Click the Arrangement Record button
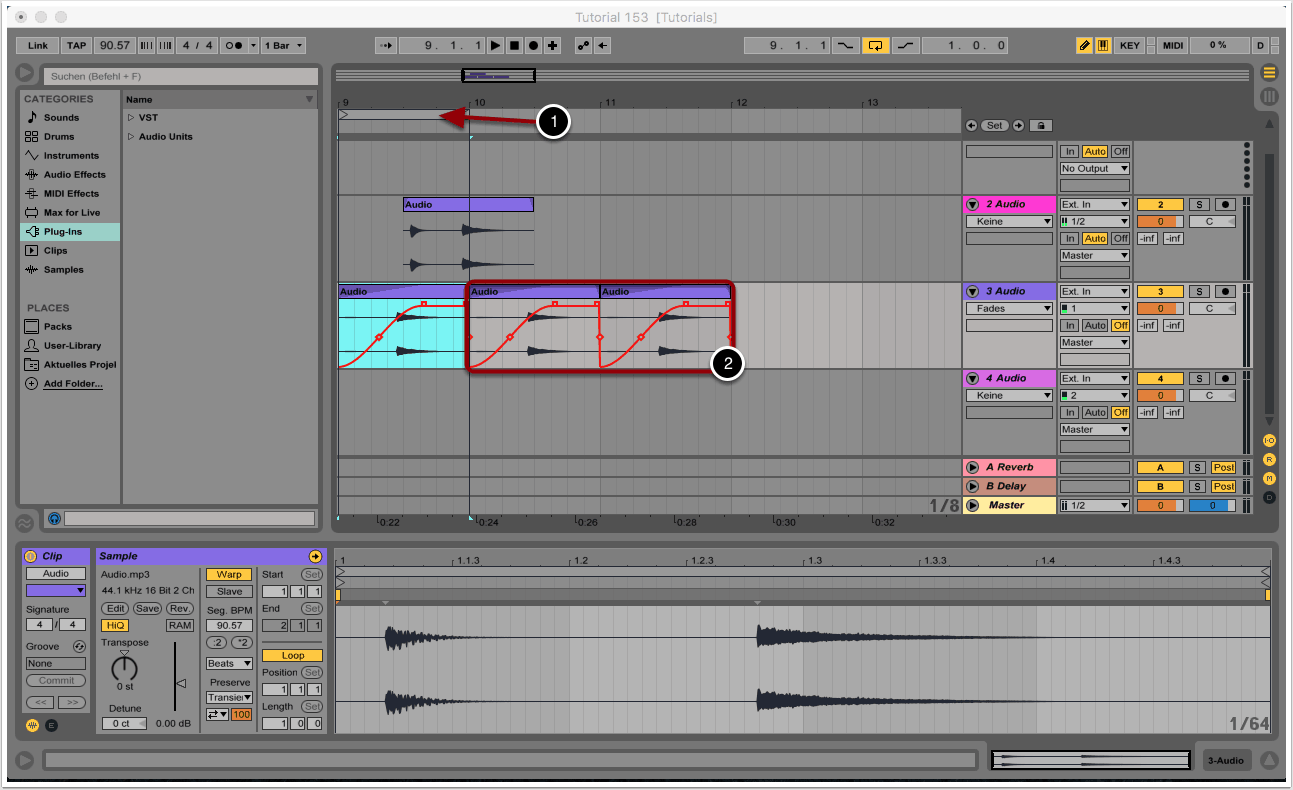This screenshot has width=1293, height=790. pyautogui.click(x=533, y=46)
